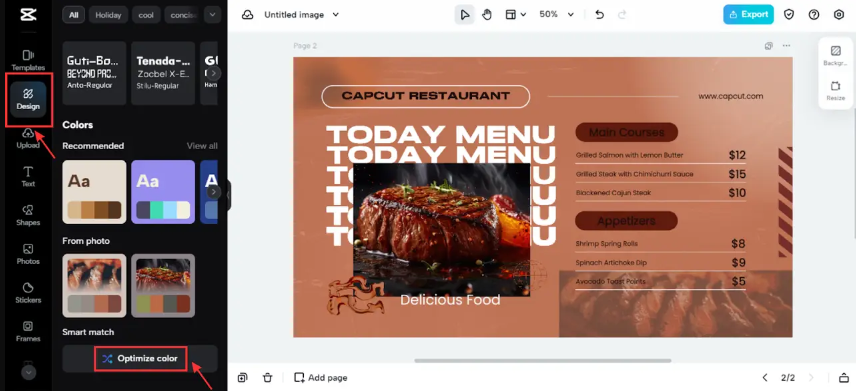The width and height of the screenshot is (856, 391).
Task: Select the hand pan tool
Action: point(487,15)
